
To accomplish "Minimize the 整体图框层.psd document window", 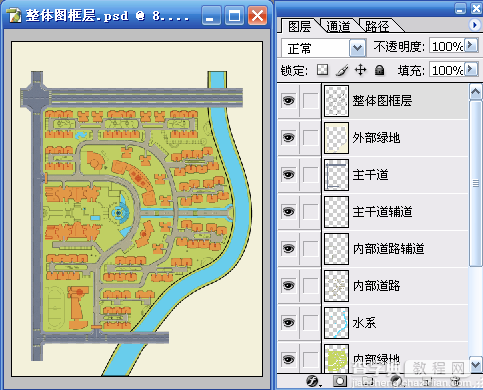I will (x=211, y=15).
